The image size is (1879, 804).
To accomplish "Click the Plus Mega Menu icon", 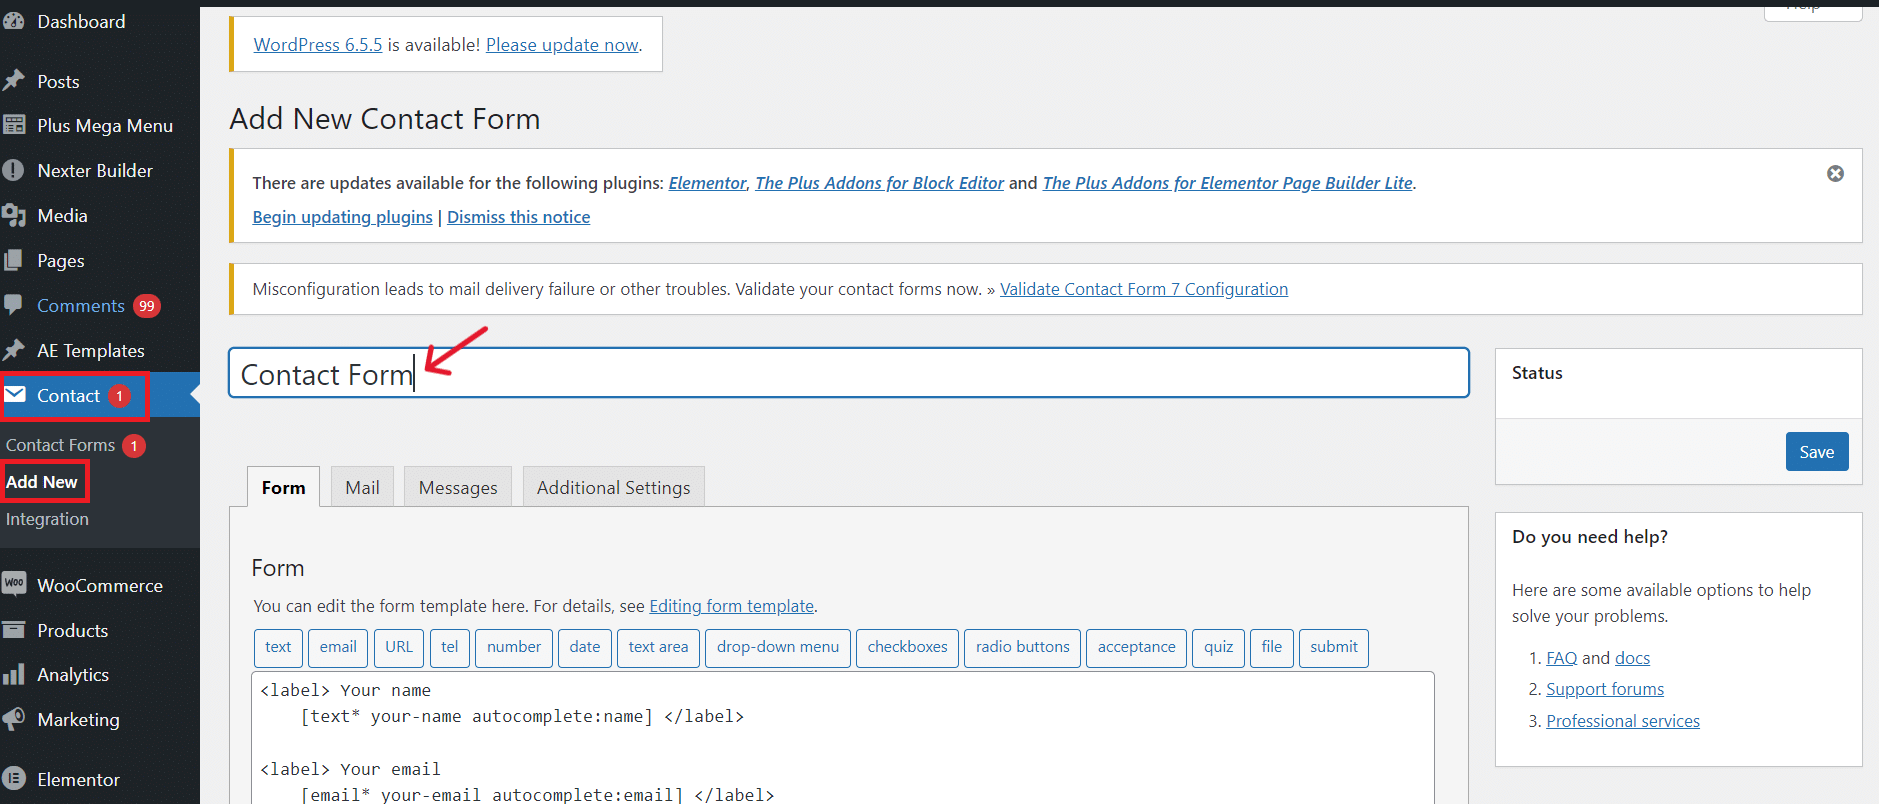I will pos(13,125).
